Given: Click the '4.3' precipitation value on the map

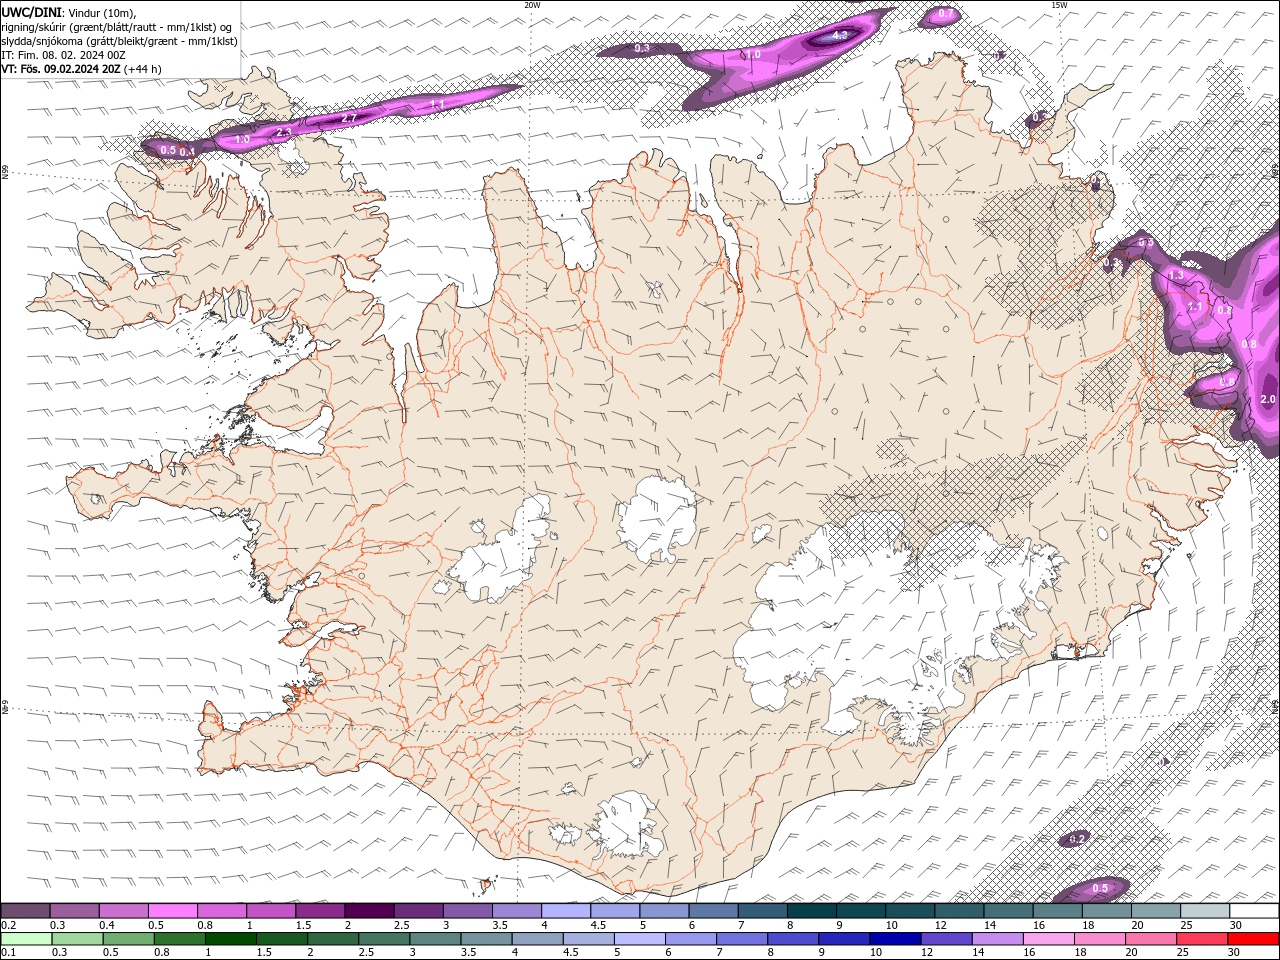Looking at the screenshot, I should pyautogui.click(x=840, y=36).
